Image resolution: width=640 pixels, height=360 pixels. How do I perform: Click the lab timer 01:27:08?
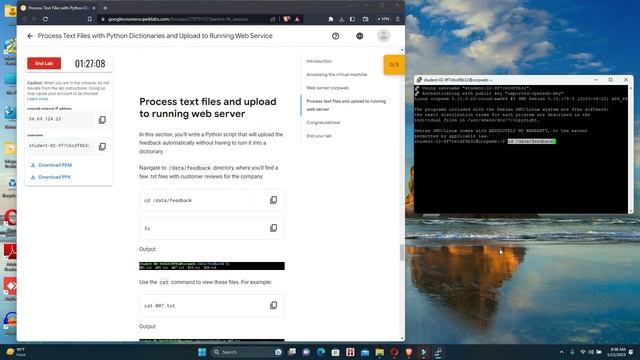[90, 64]
